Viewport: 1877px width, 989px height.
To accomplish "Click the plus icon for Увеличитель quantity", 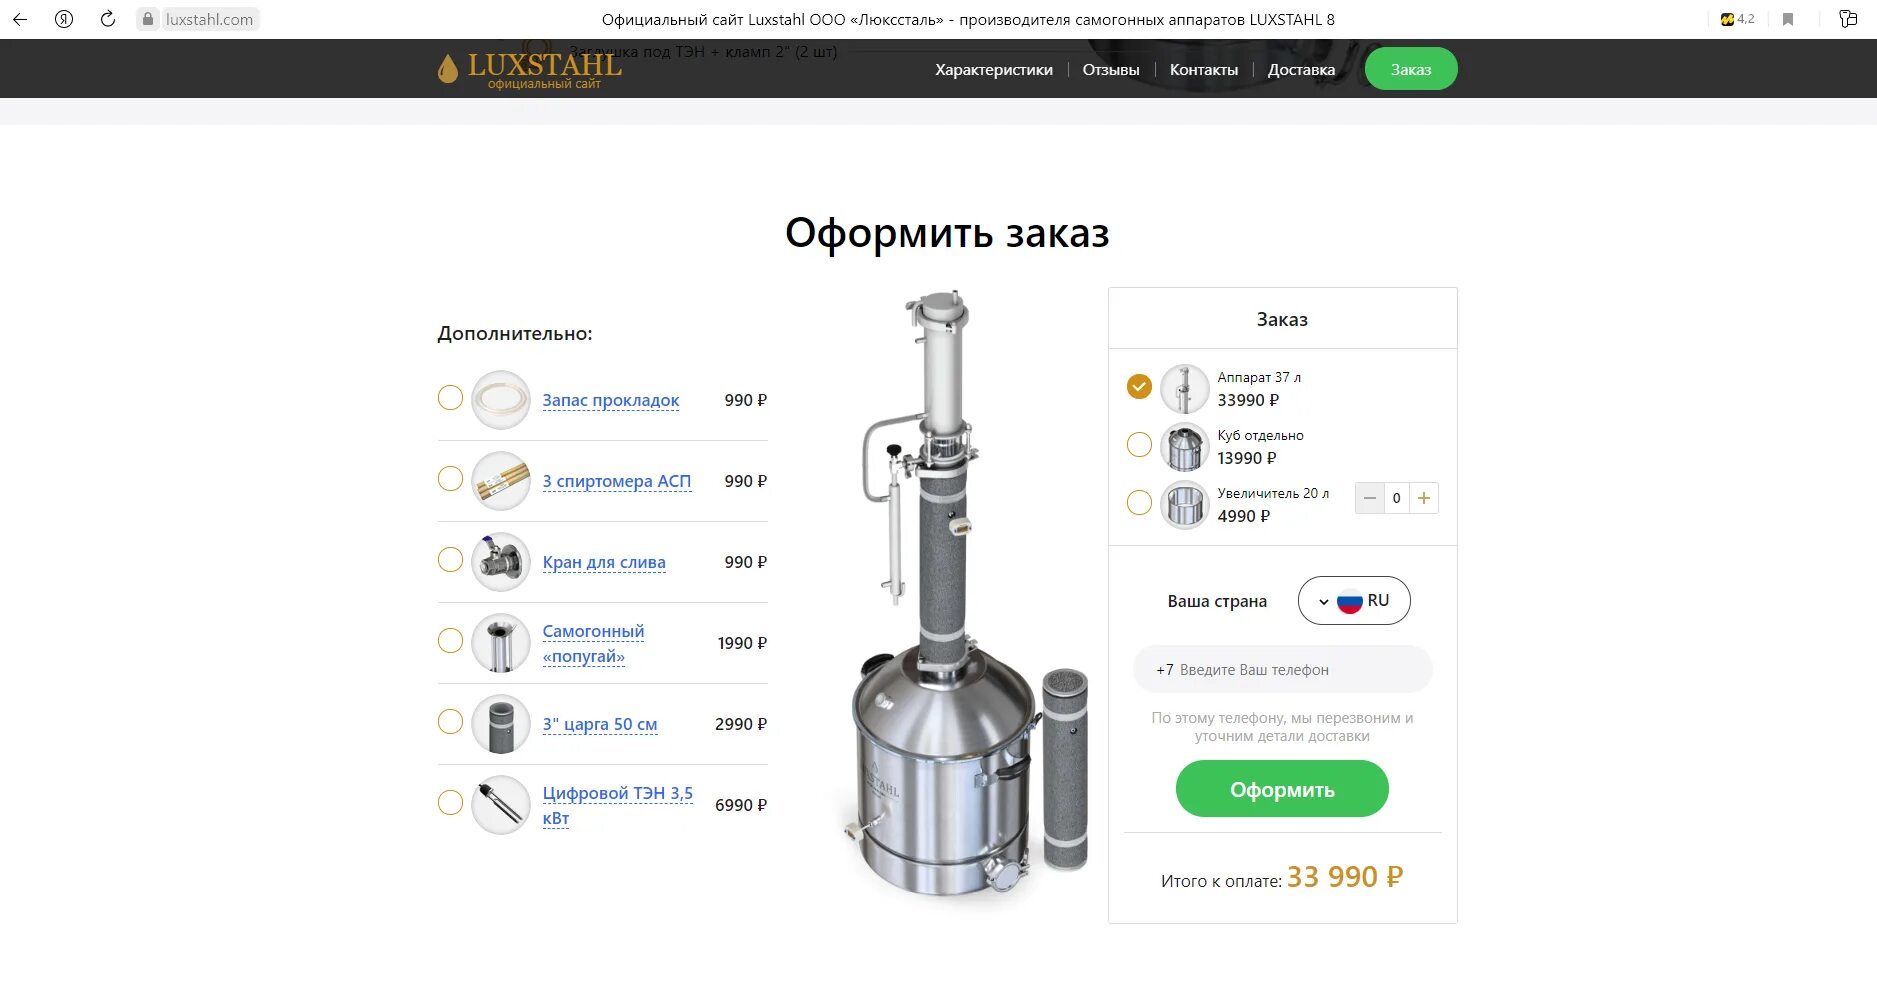I will coord(1424,498).
